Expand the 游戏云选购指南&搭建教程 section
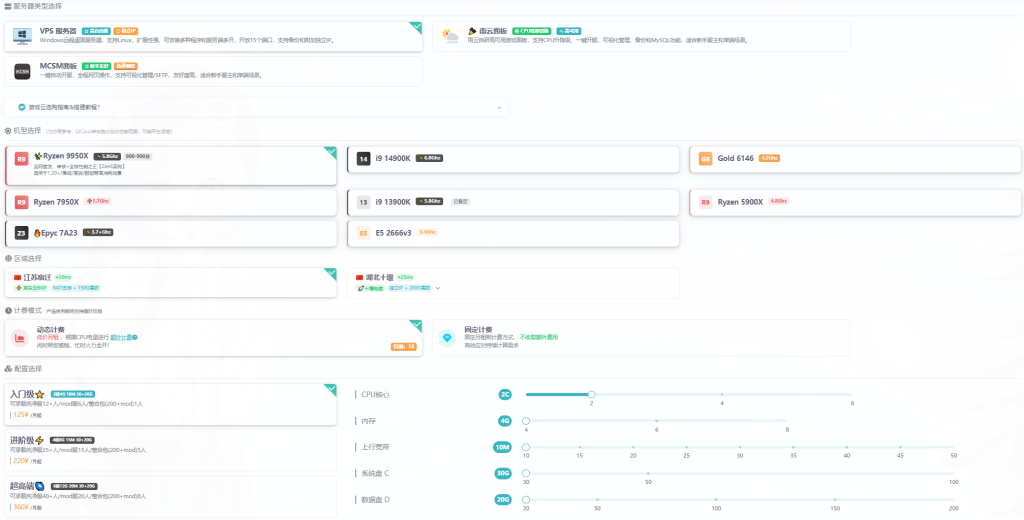This screenshot has height=520, width=1024. [499, 107]
